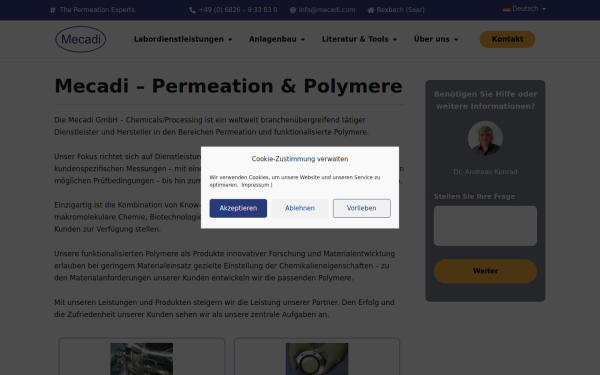The image size is (600, 375).
Task: Click the lab equipment thumbnail image
Action: tap(142, 359)
